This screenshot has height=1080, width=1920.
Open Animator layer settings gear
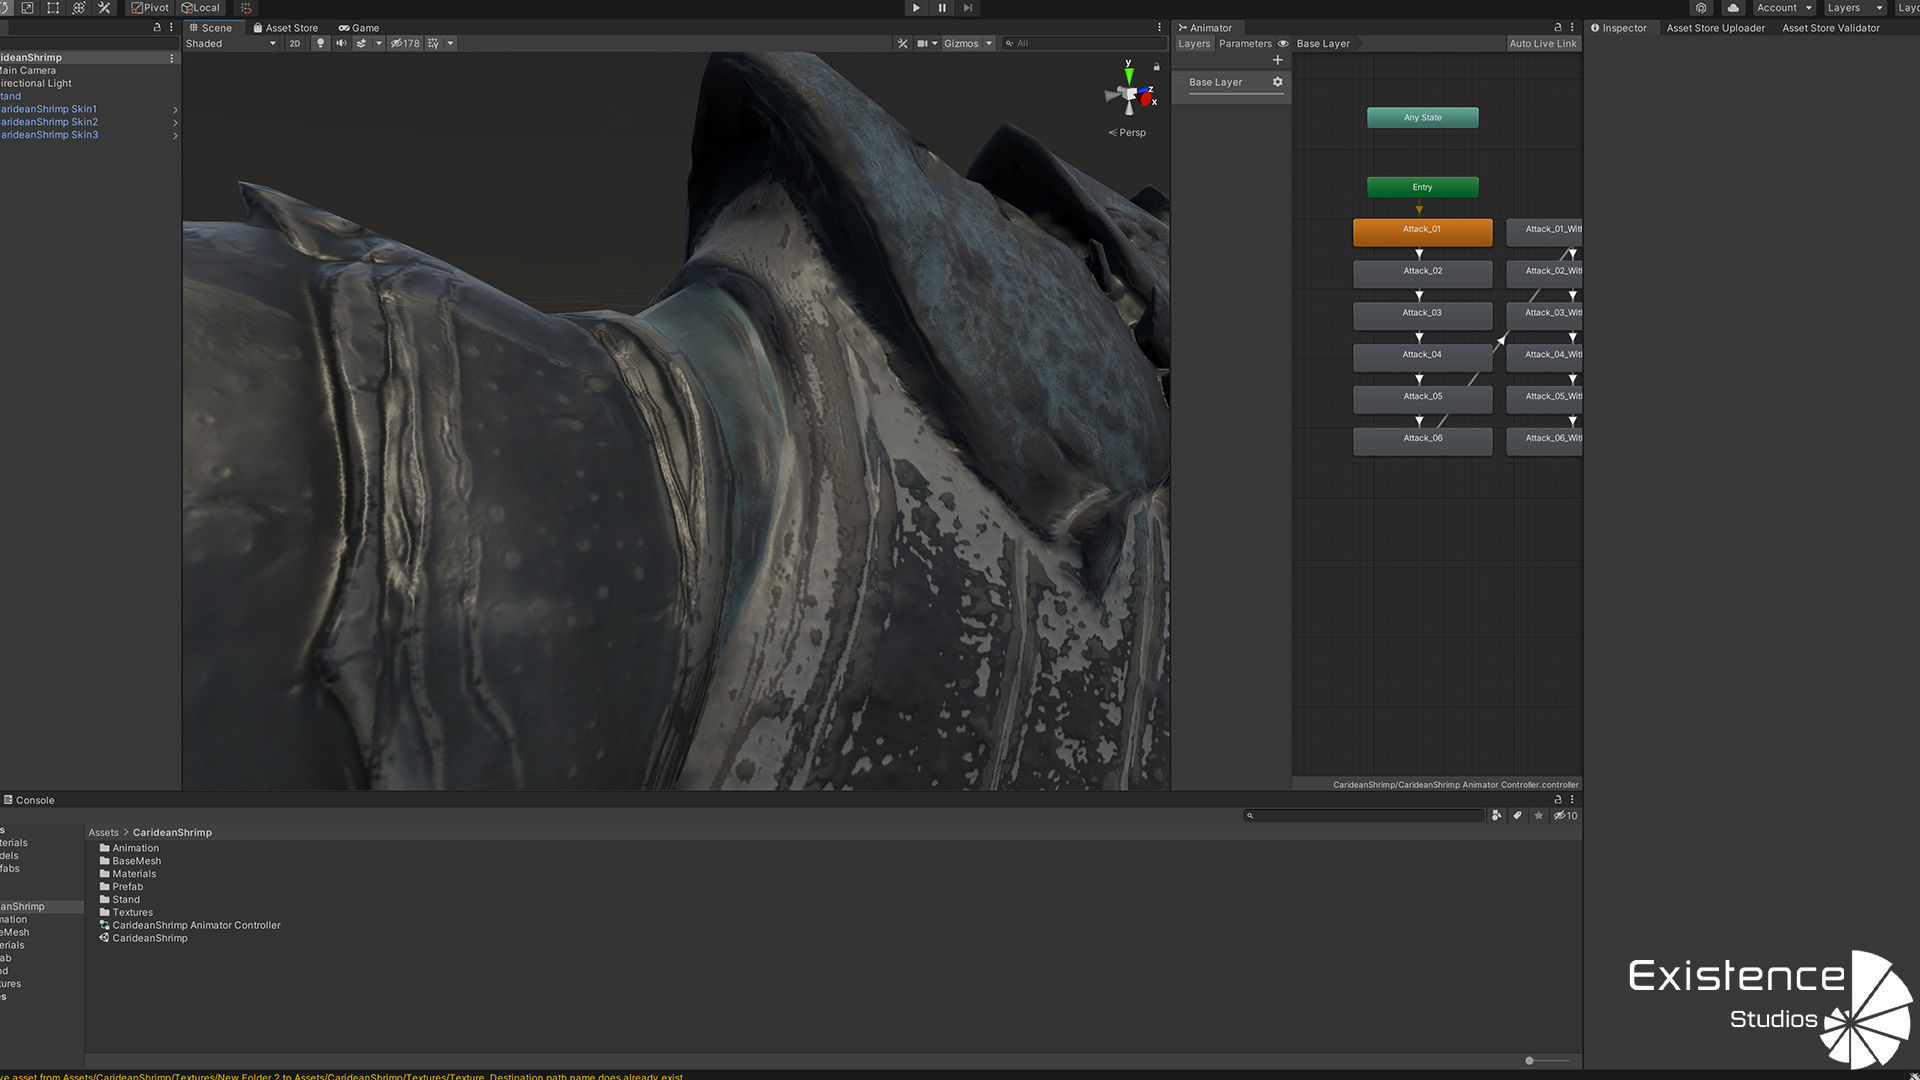click(x=1277, y=82)
